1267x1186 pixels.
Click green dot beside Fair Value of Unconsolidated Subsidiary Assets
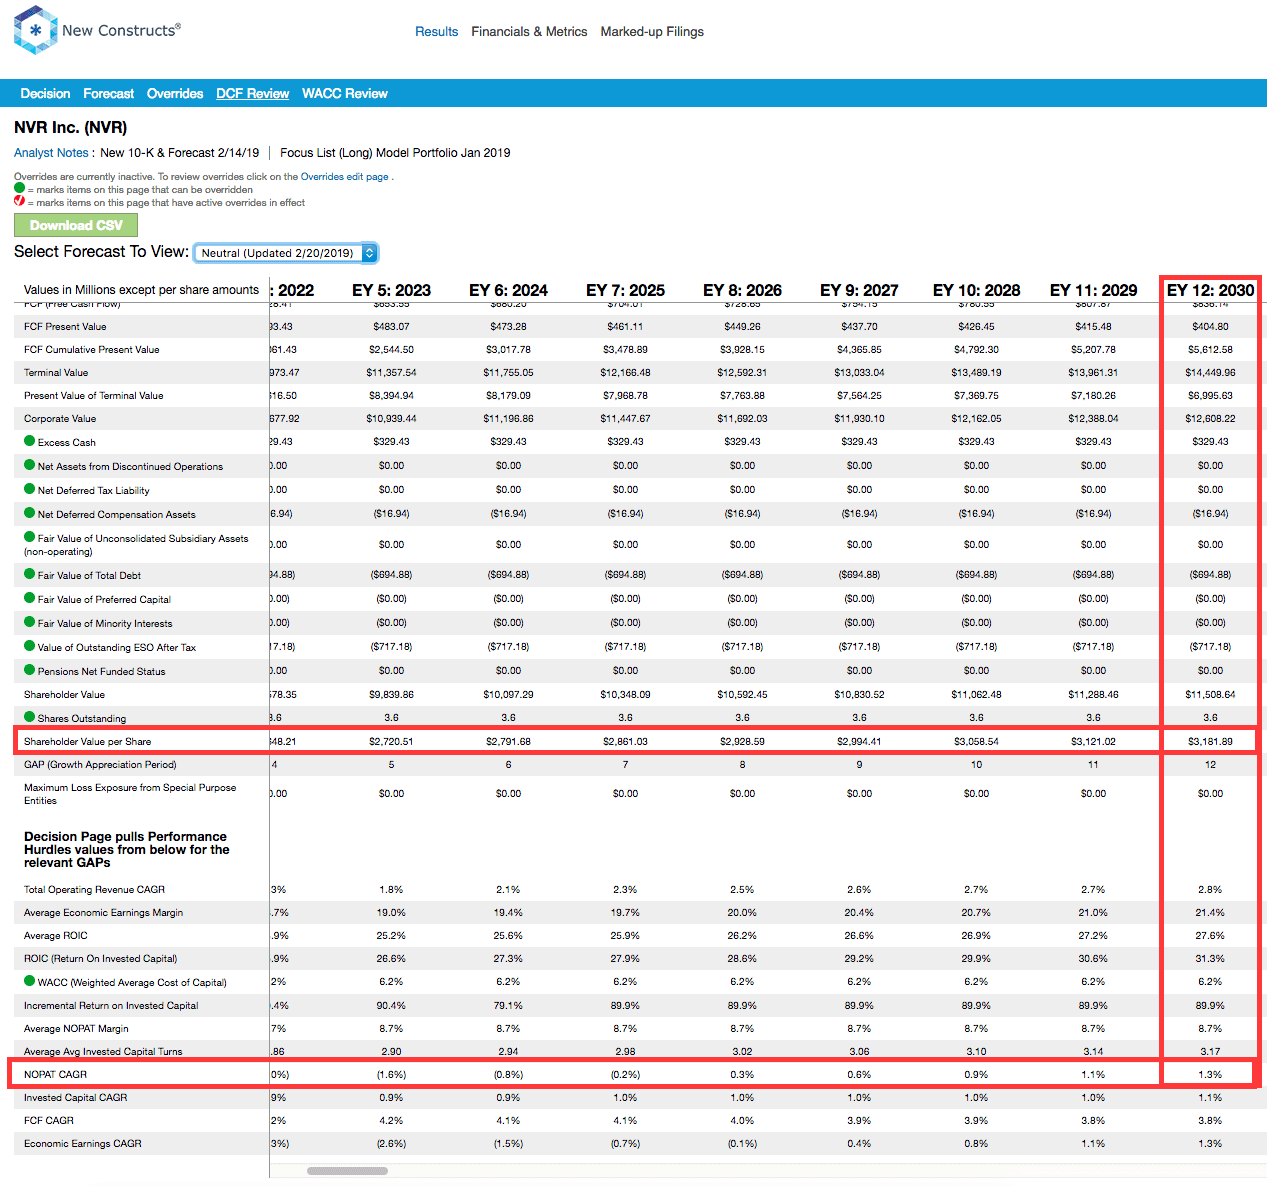pos(30,537)
